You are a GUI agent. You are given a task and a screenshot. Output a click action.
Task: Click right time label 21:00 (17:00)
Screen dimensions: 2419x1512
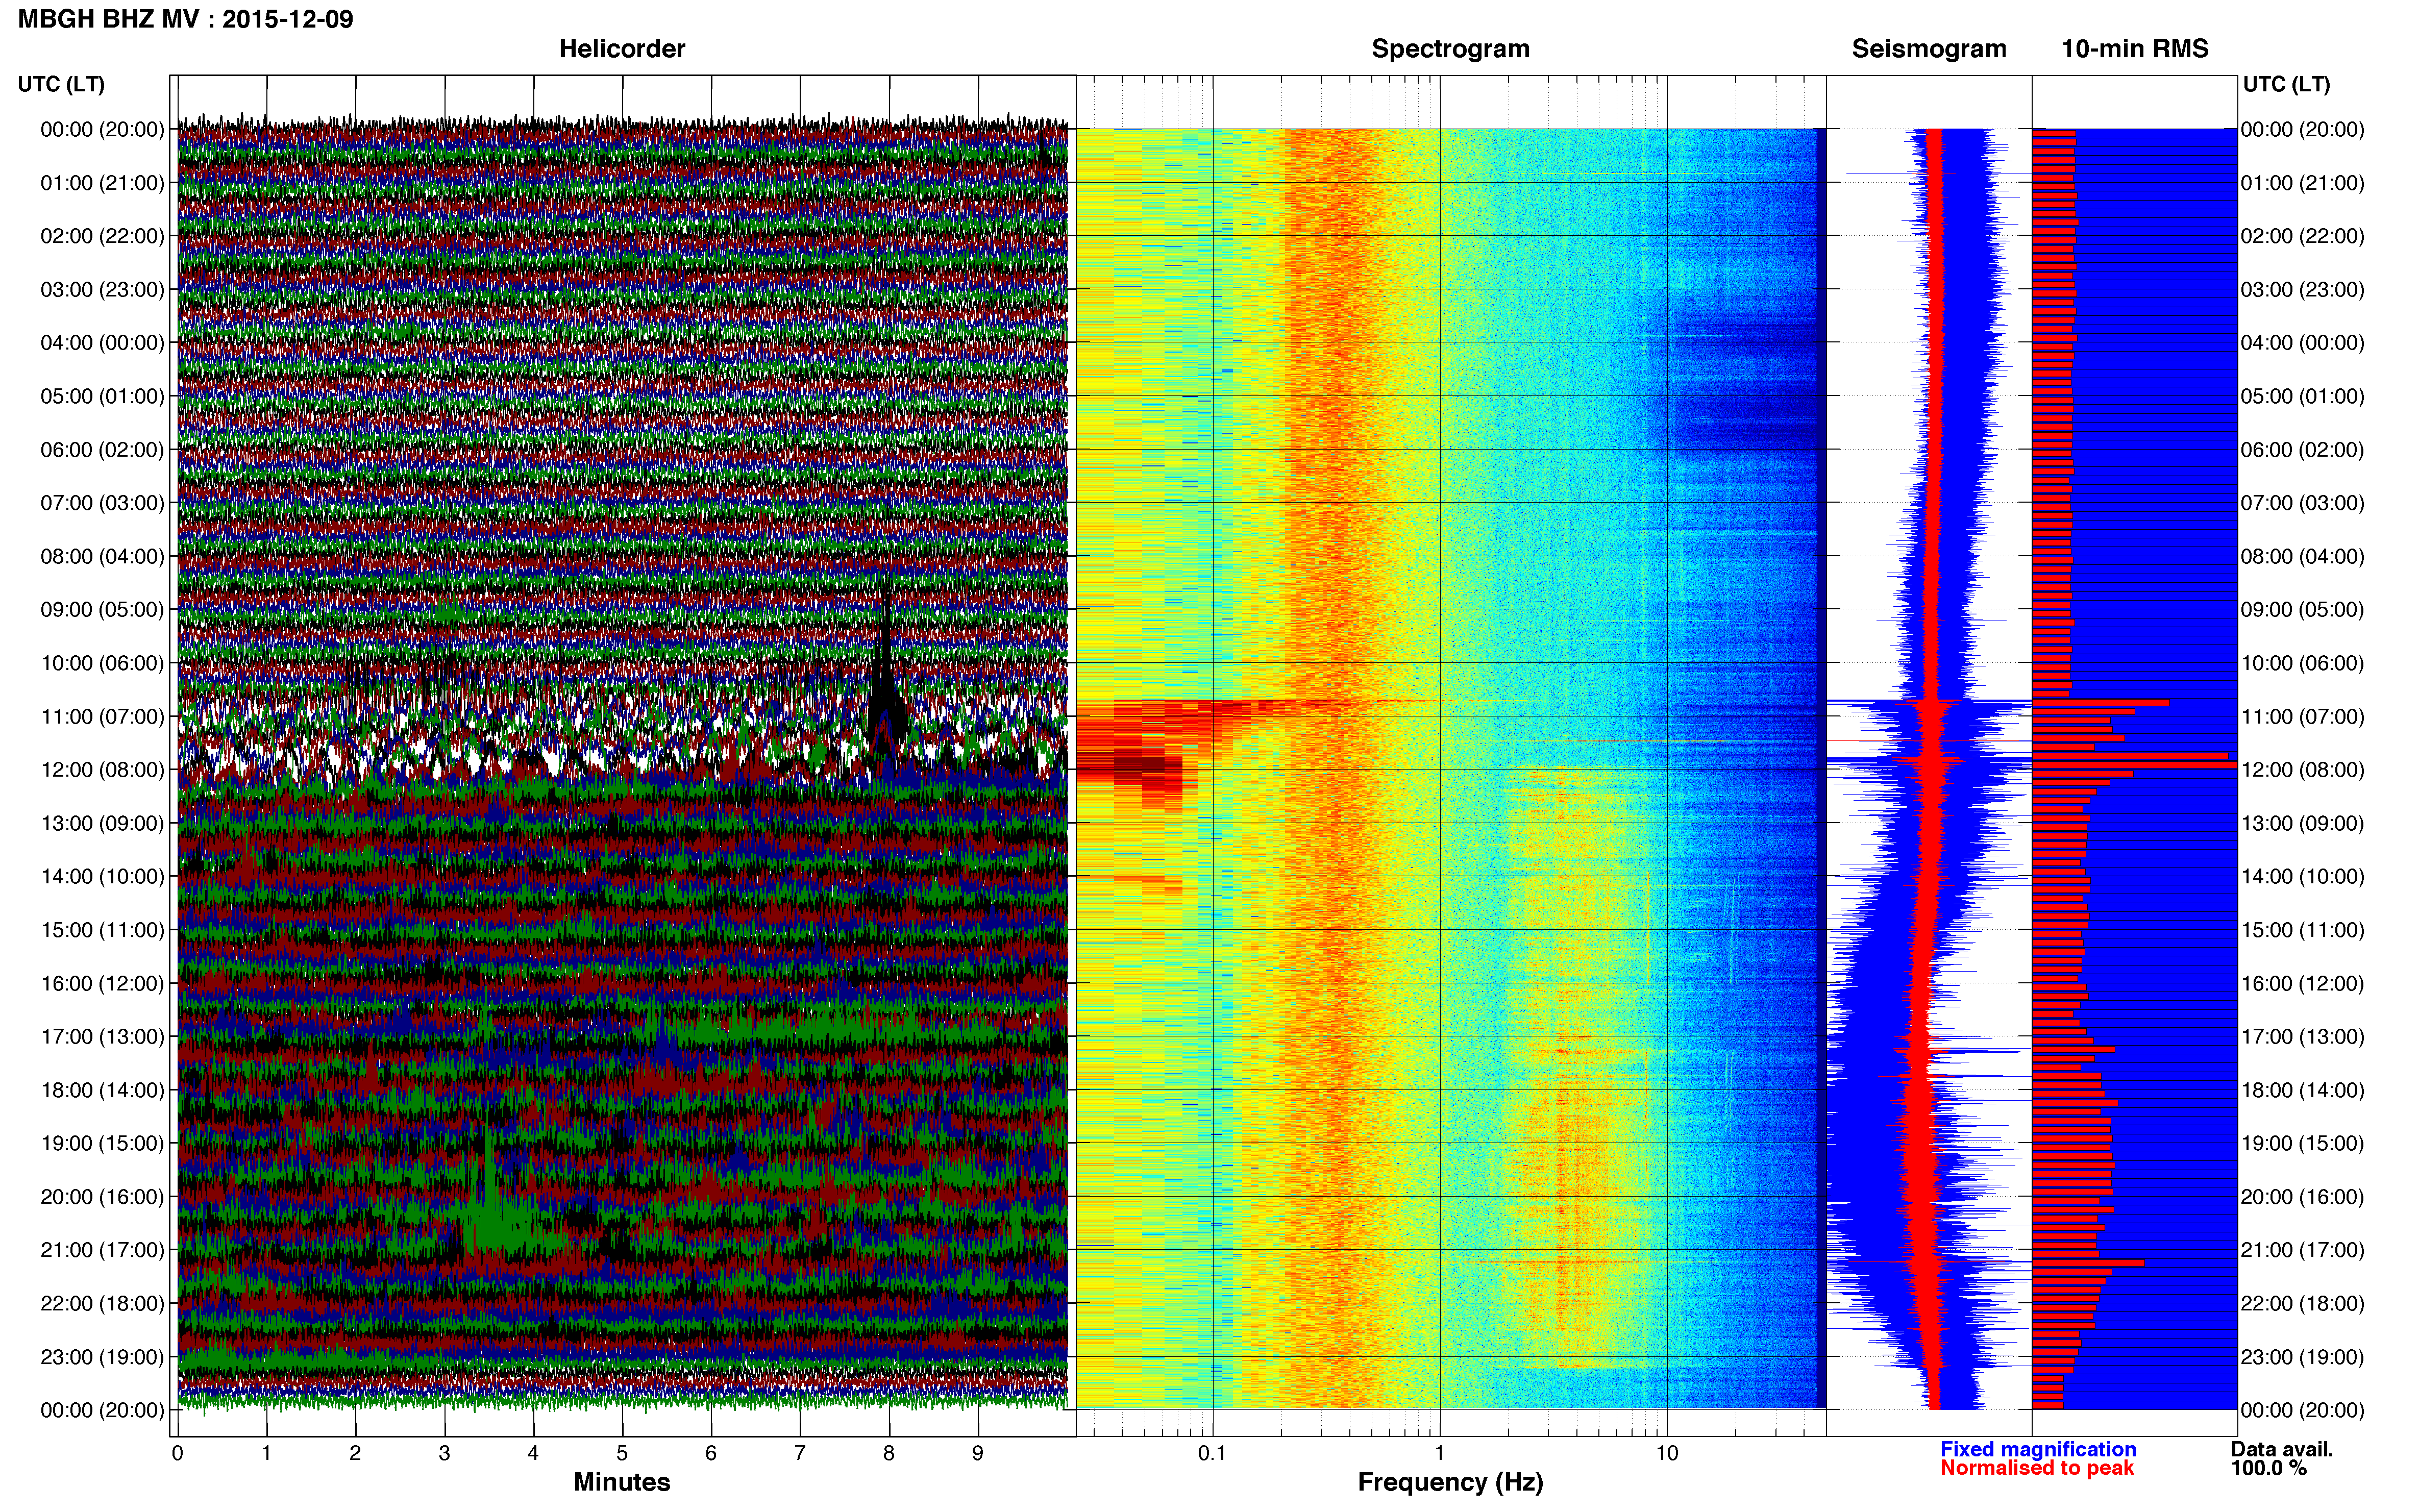click(2302, 1250)
